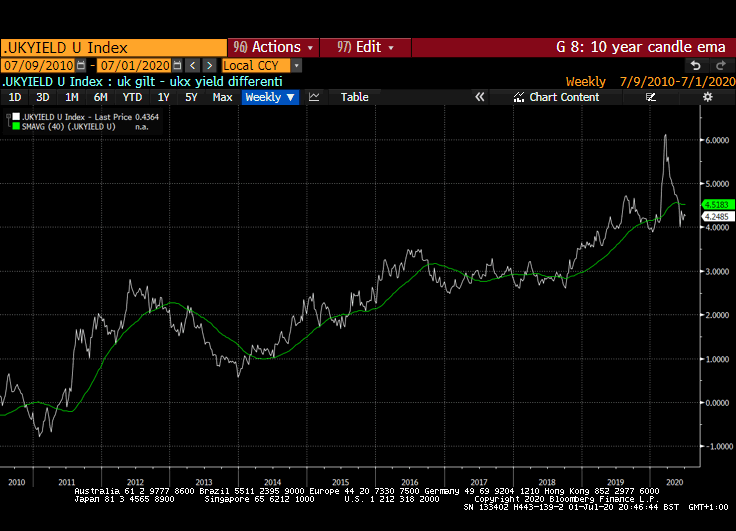Image resolution: width=736 pixels, height=531 pixels.
Task: Select the 6M range tab
Action: 100,97
